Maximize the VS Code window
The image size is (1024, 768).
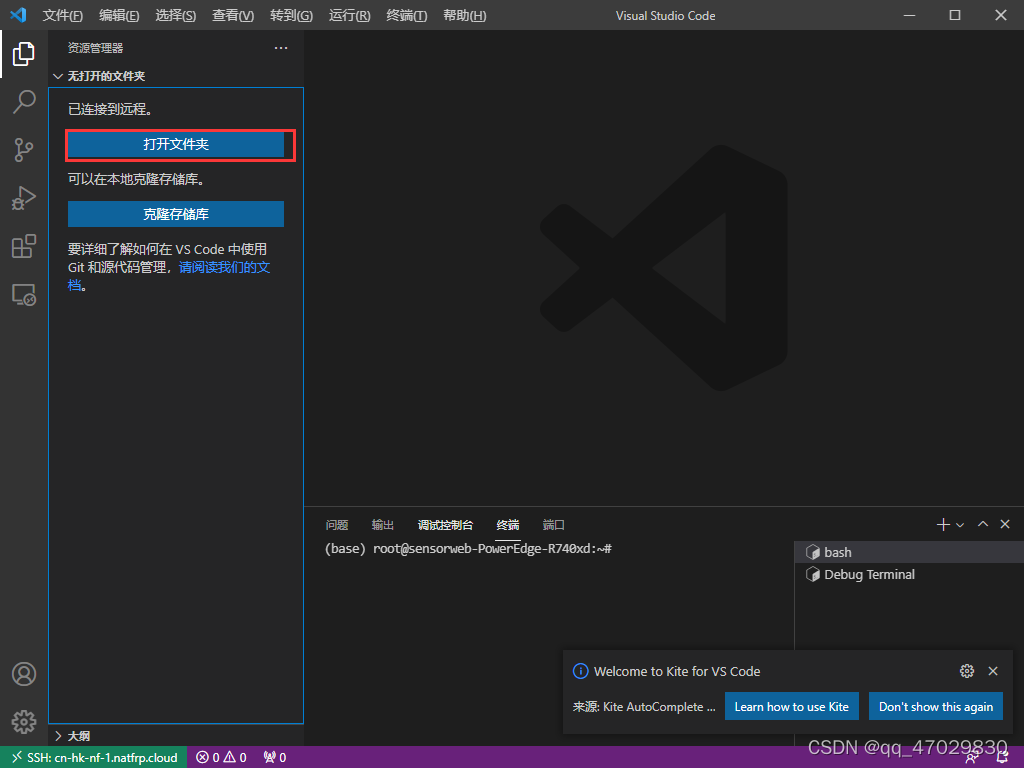pyautogui.click(x=955, y=15)
